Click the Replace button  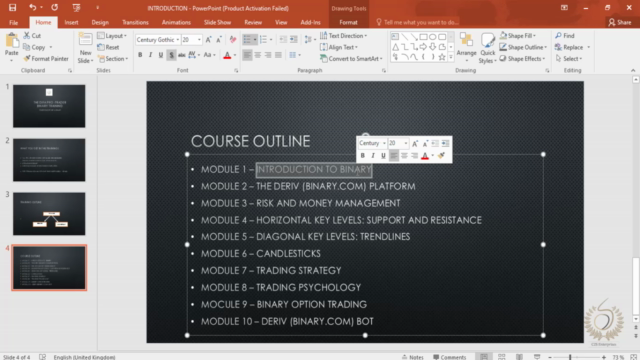tap(569, 47)
